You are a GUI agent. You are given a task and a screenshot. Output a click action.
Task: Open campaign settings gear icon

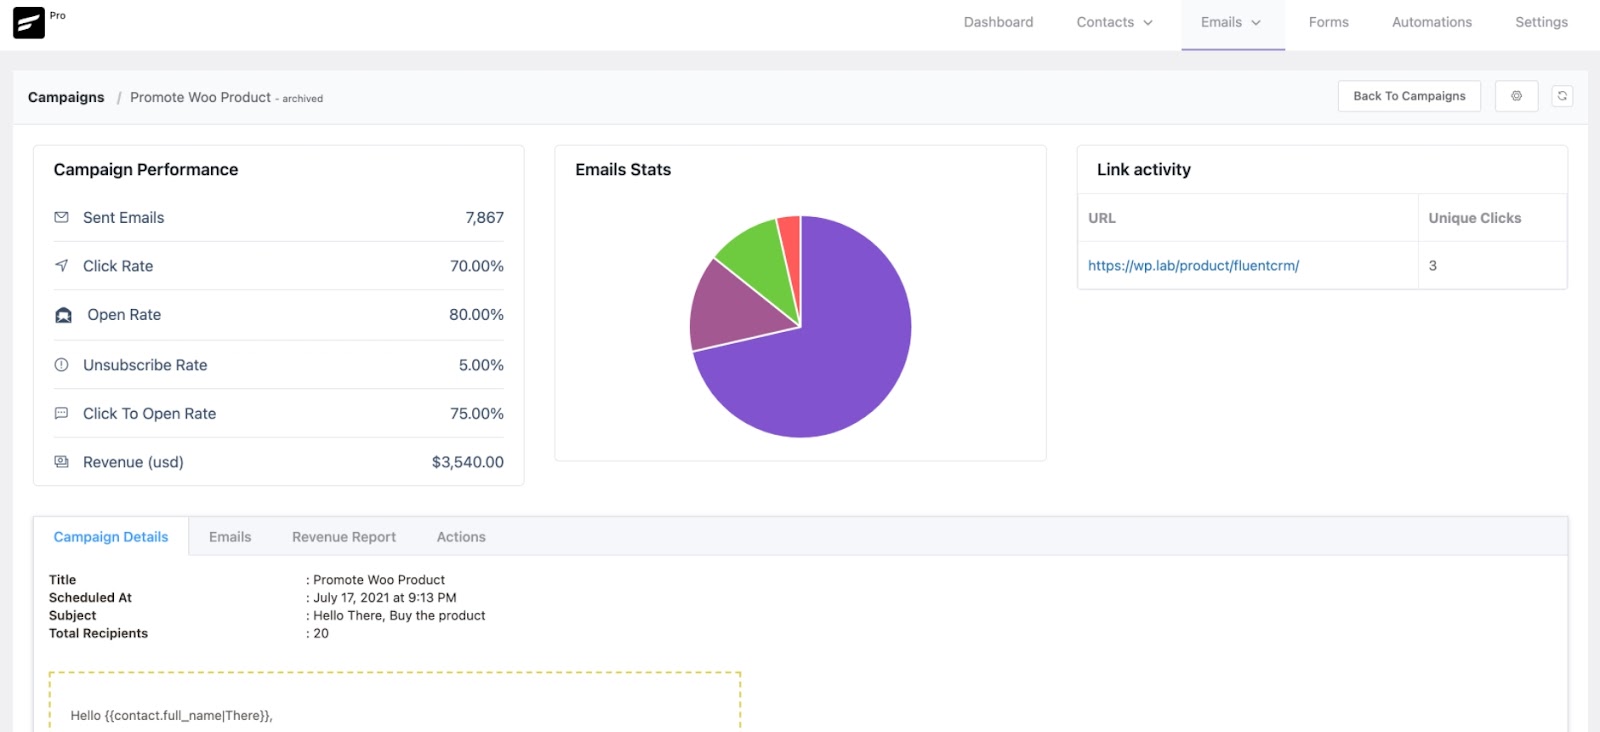(x=1516, y=96)
